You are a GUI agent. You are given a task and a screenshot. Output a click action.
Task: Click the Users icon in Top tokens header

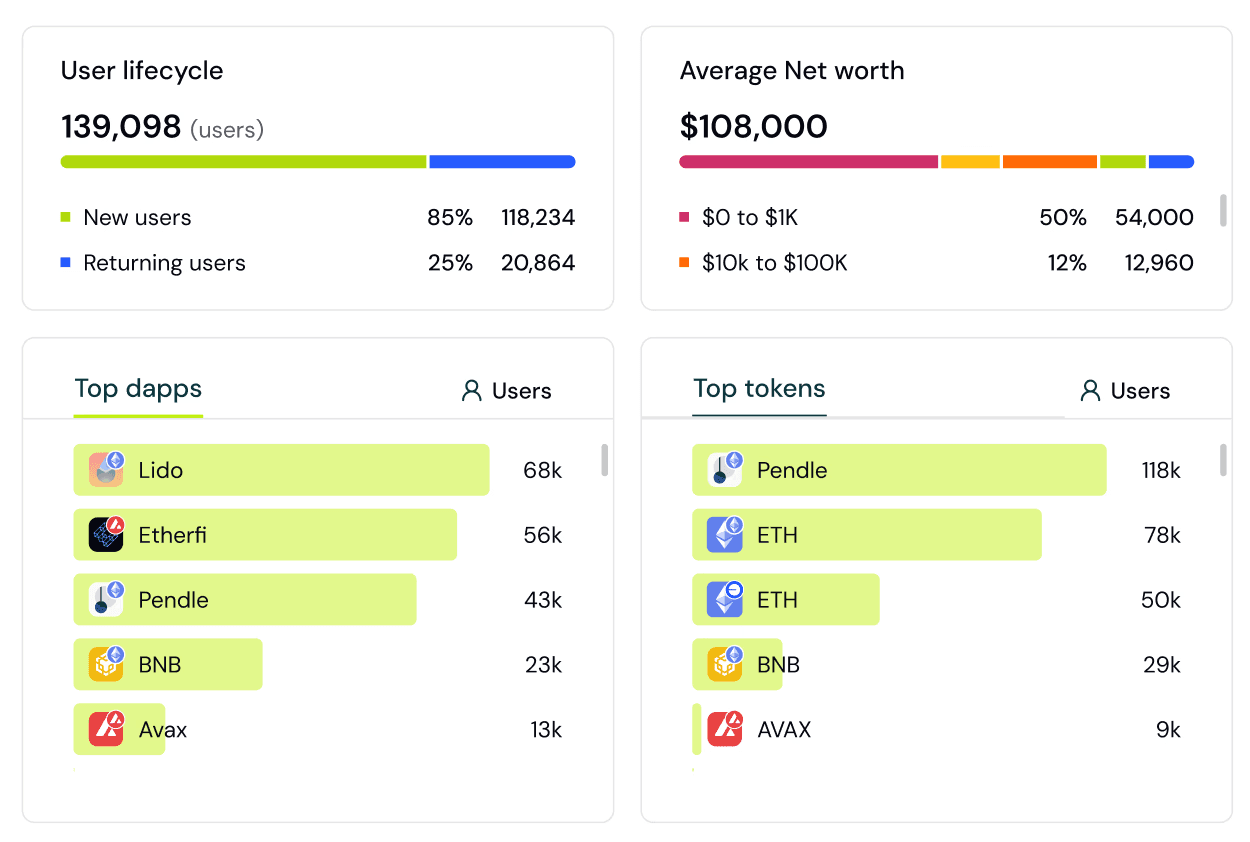pyautogui.click(x=1090, y=391)
